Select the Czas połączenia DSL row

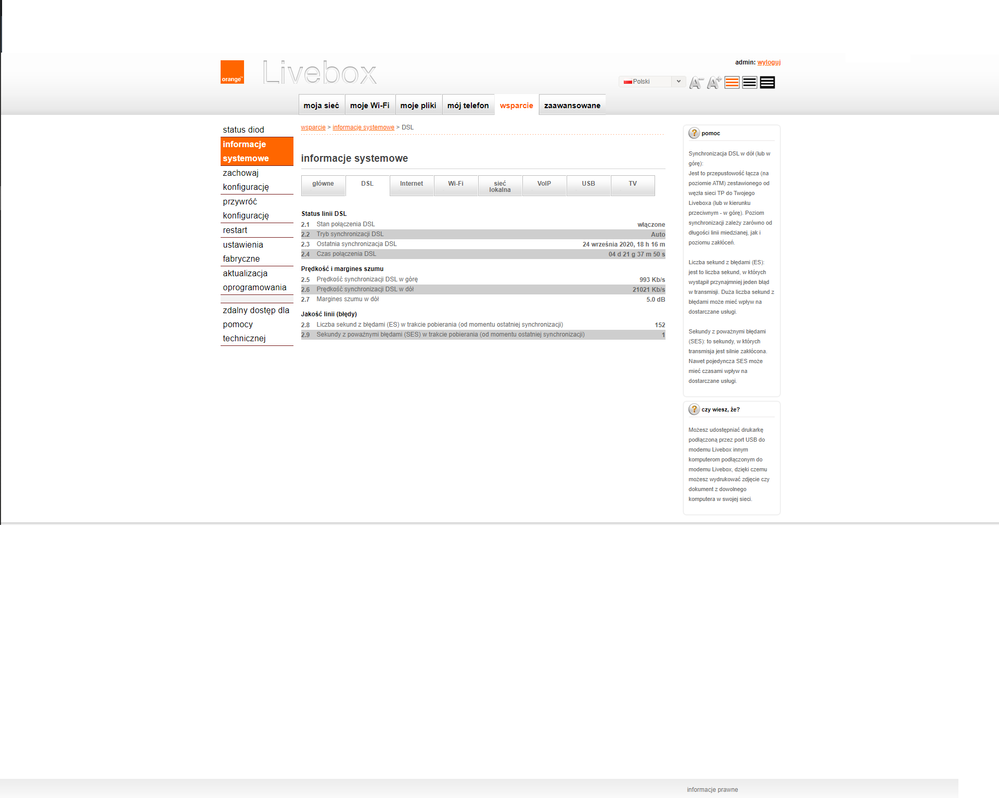pyautogui.click(x=483, y=254)
